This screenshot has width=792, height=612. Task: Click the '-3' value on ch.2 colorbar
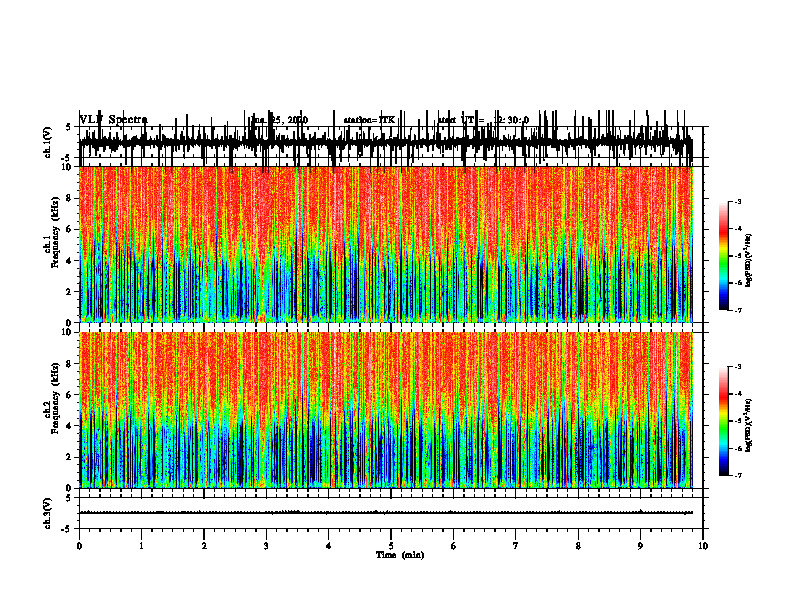pos(738,367)
